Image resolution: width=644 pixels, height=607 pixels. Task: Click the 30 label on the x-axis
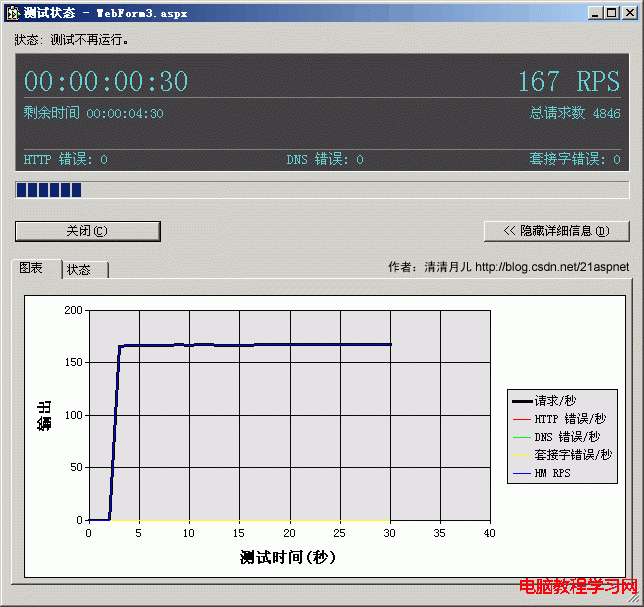(x=389, y=533)
